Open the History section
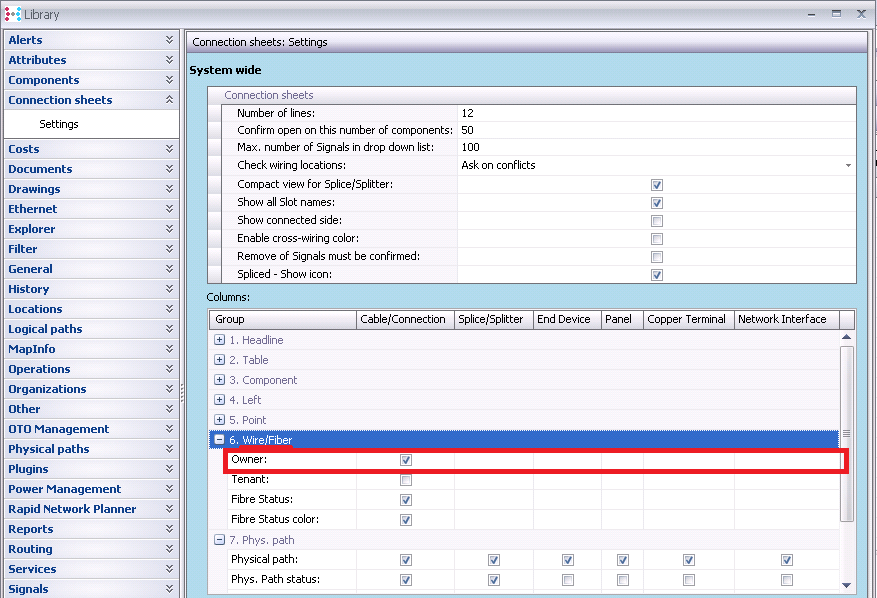The width and height of the screenshot is (877, 598). click(91, 289)
